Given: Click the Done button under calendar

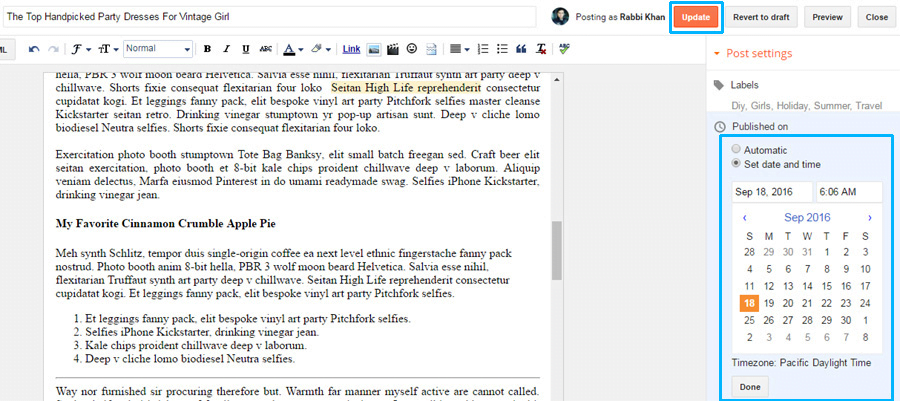Looking at the screenshot, I should point(750,387).
